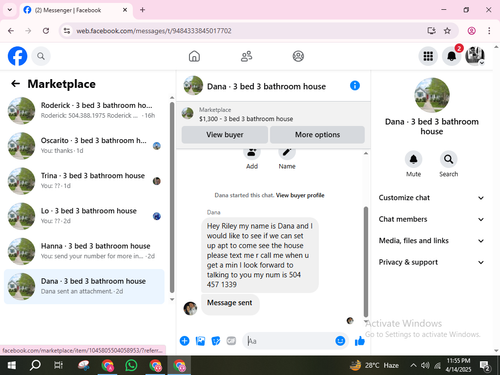Open the Oscarito conversation
This screenshot has height=375, width=500.
point(84,146)
